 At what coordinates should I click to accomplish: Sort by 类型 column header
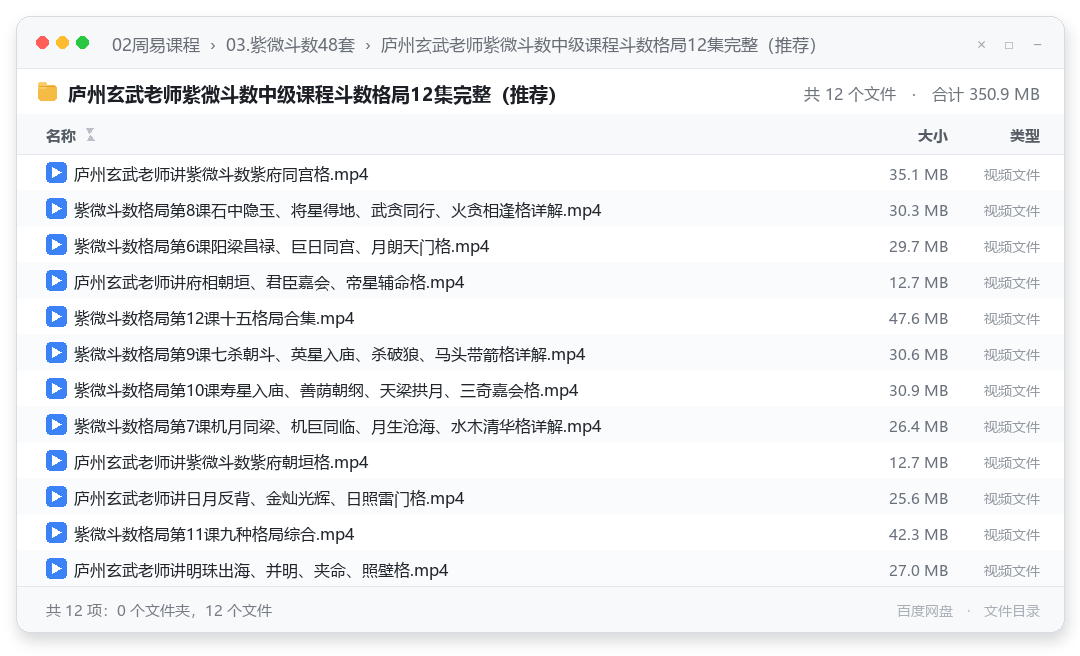pos(1025,136)
